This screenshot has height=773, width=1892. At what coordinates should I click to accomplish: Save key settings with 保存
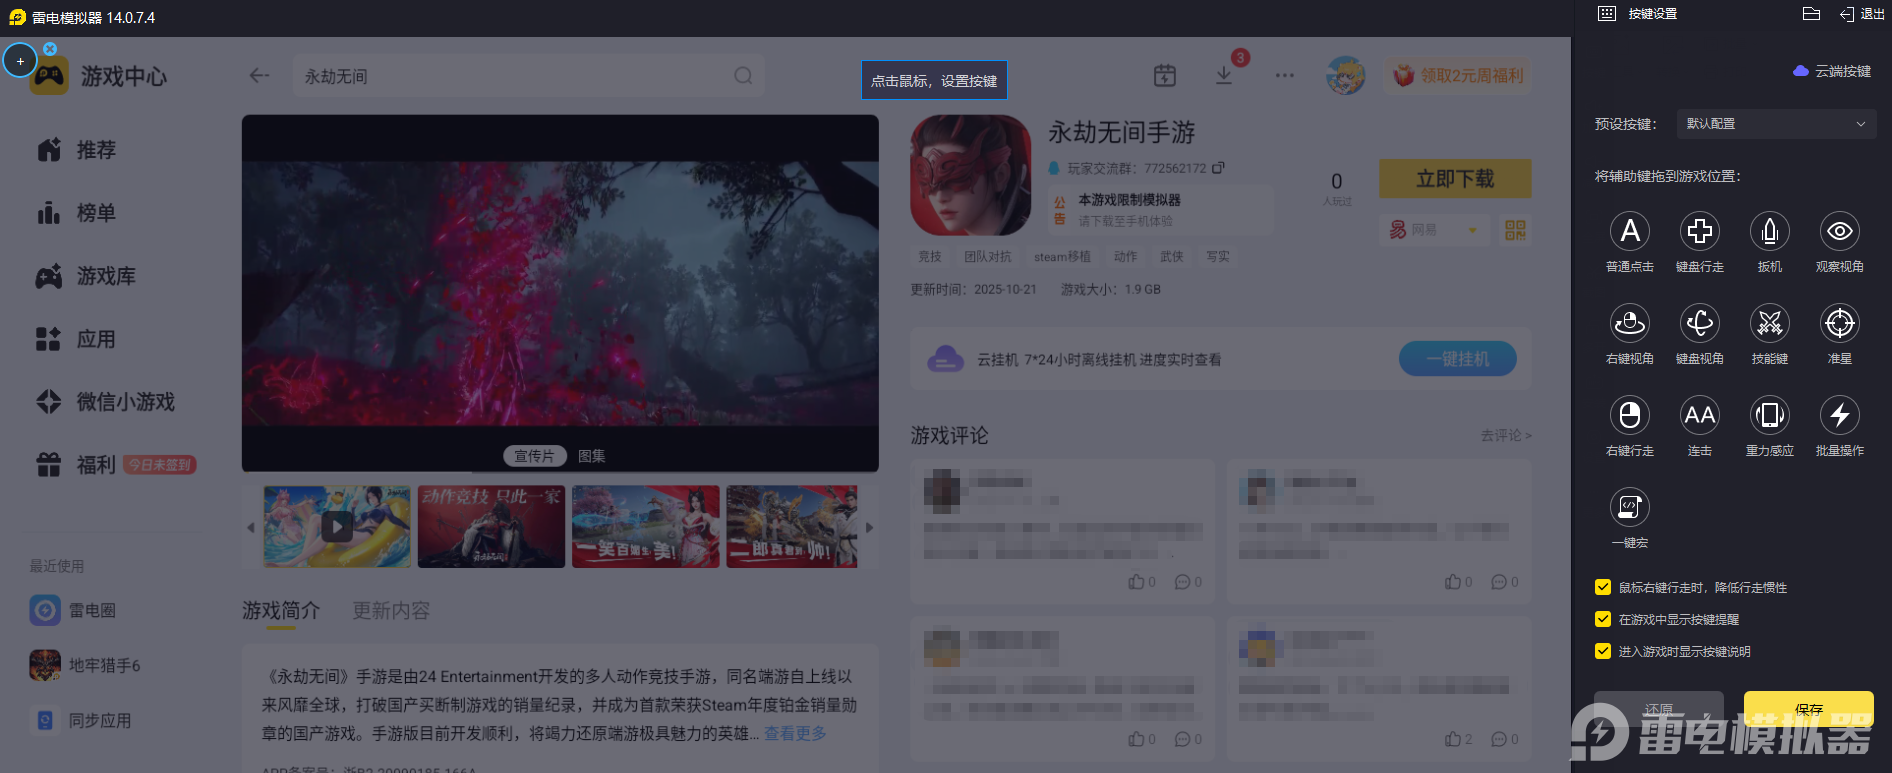[x=1808, y=709]
